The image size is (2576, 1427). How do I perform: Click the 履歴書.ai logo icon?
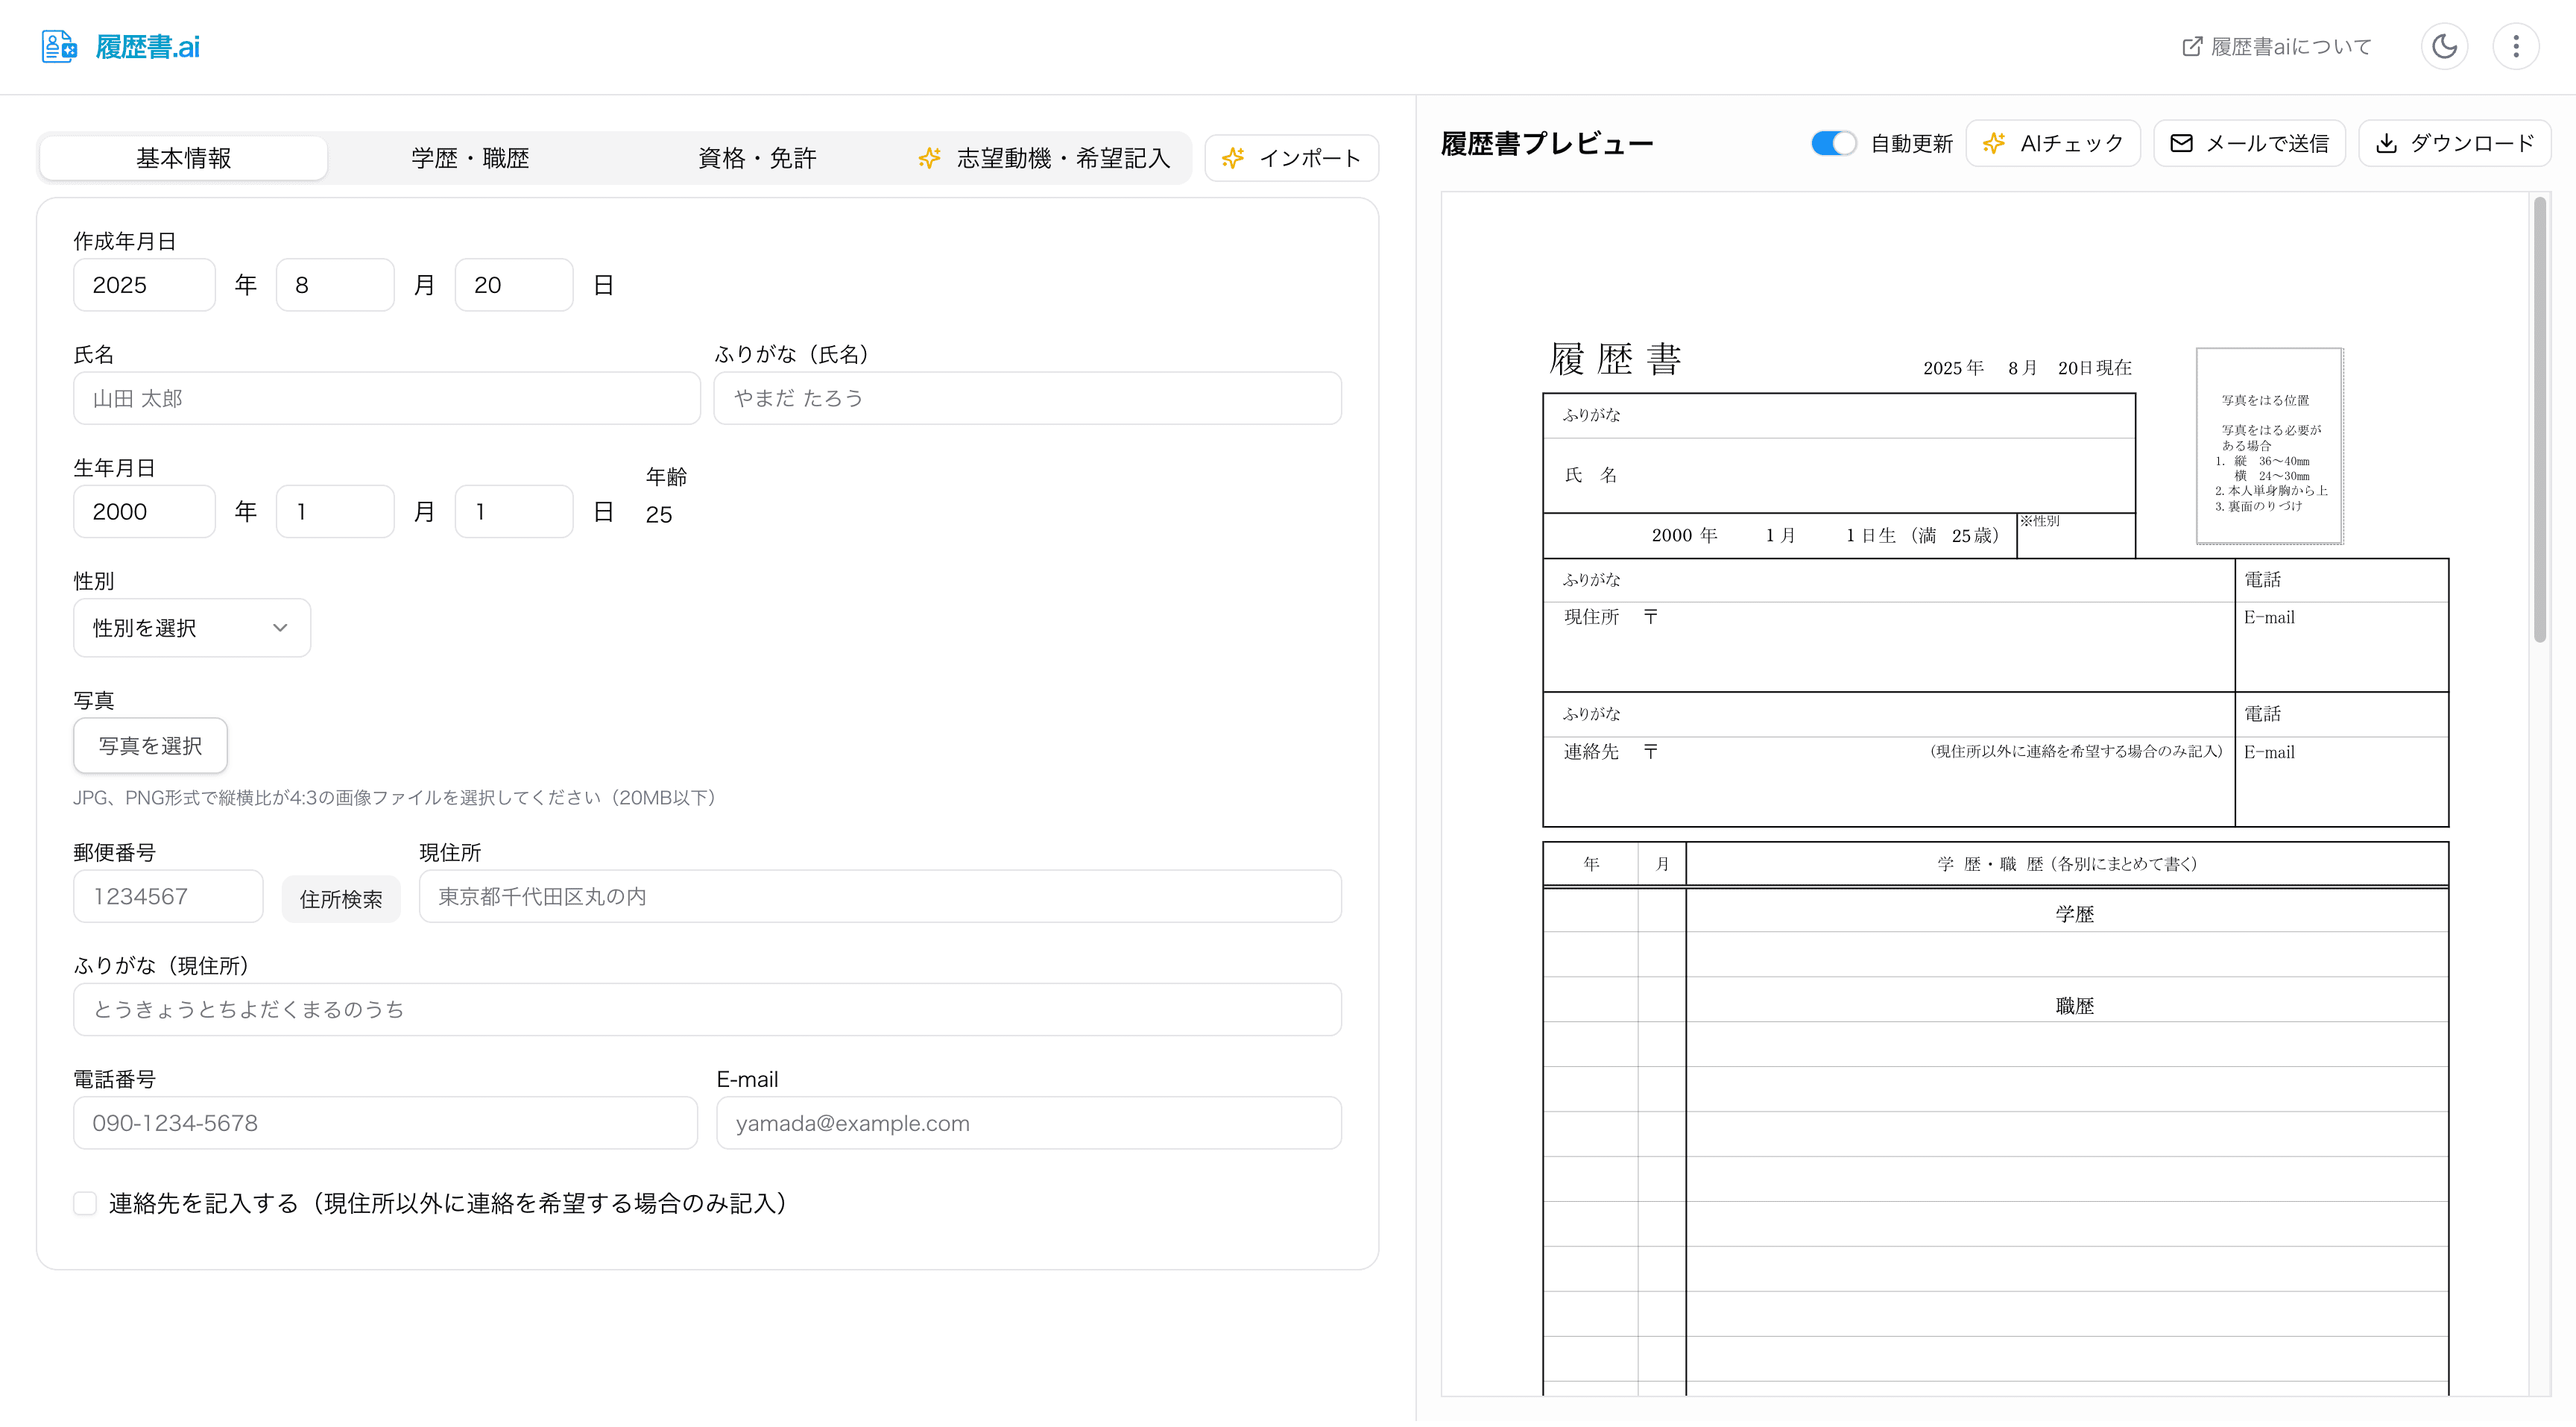(x=58, y=46)
